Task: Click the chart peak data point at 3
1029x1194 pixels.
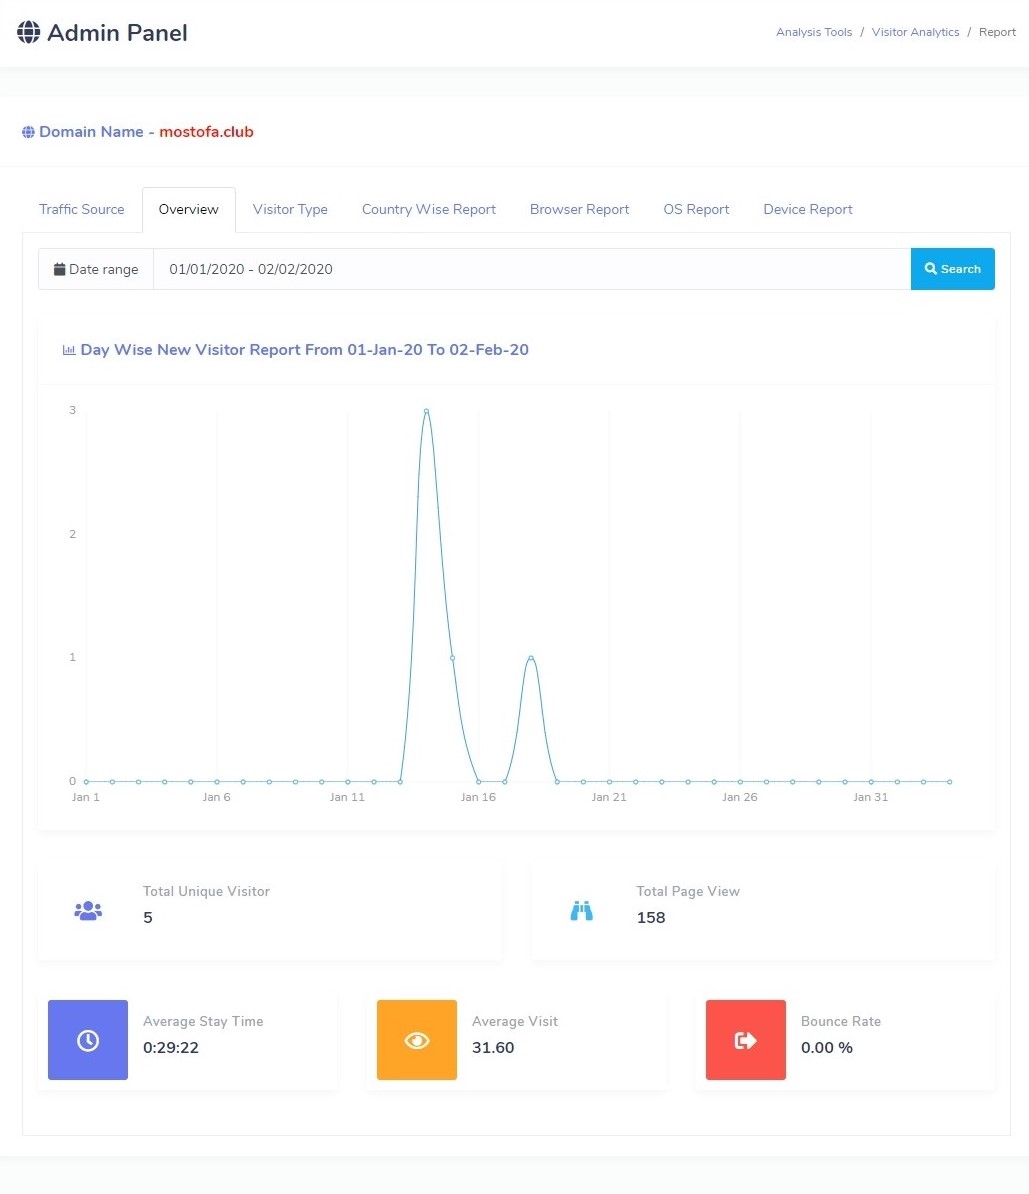Action: pyautogui.click(x=426, y=411)
